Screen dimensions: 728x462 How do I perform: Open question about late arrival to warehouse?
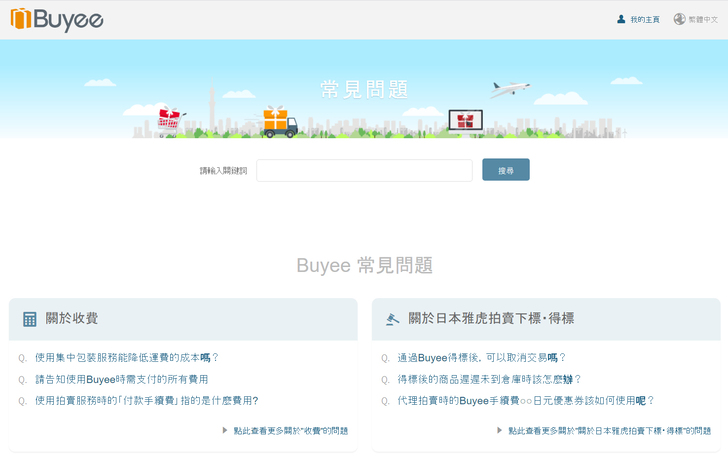point(489,379)
